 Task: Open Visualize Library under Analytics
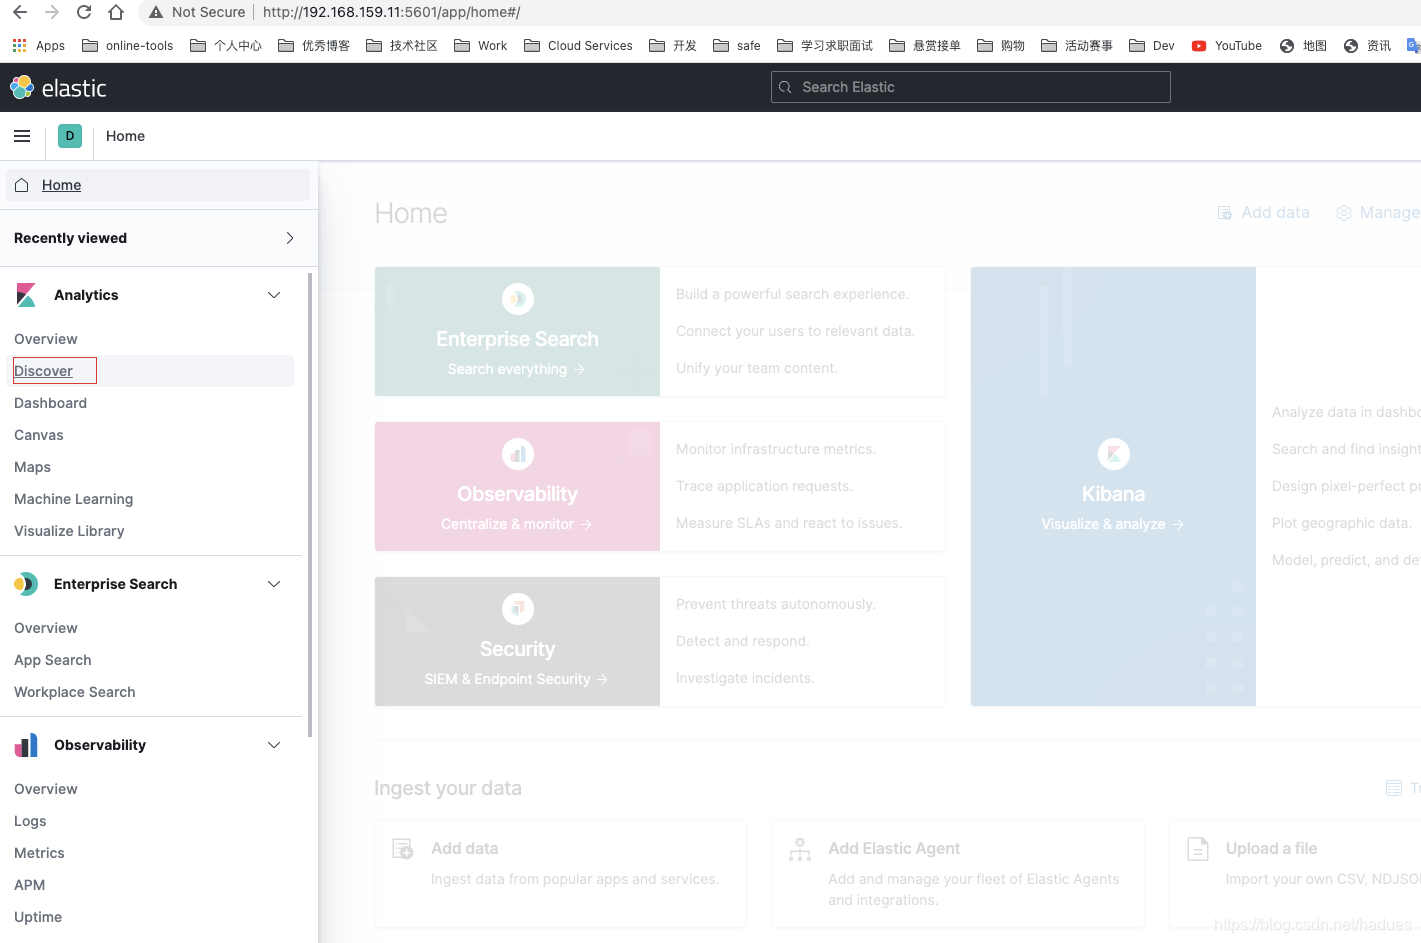[x=69, y=531]
